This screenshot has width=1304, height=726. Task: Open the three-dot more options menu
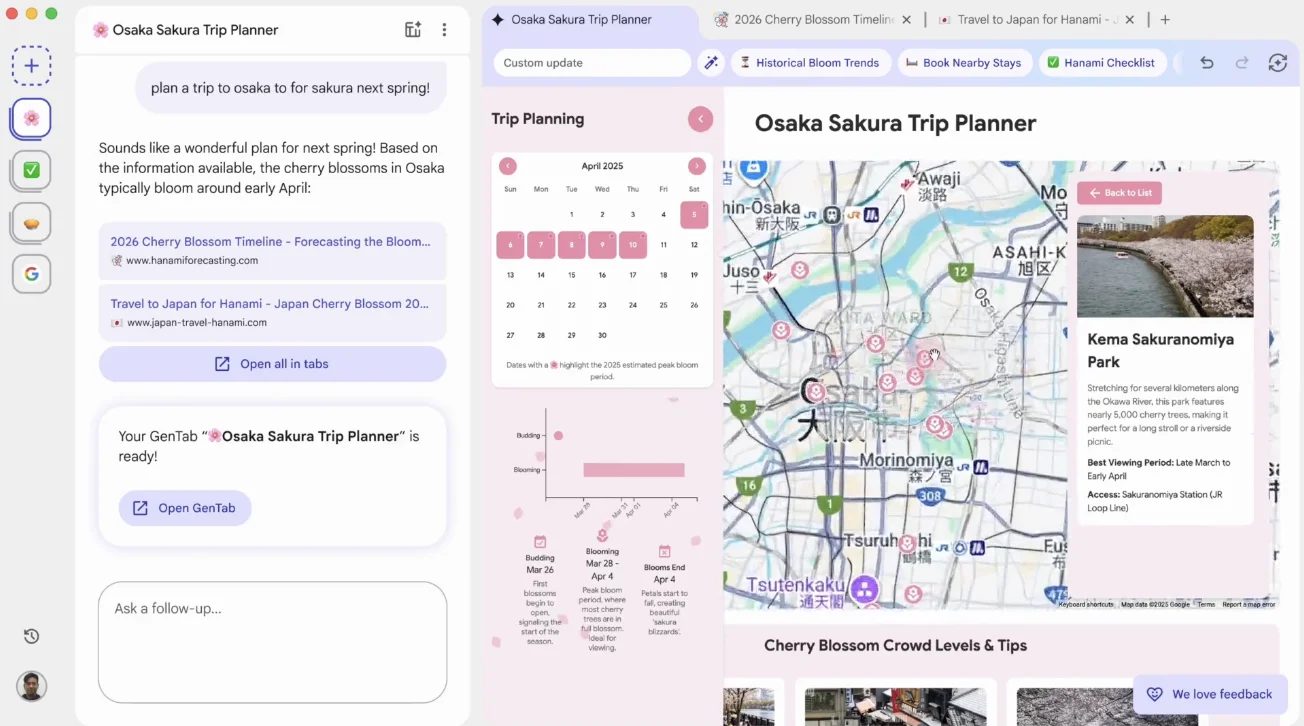click(444, 30)
